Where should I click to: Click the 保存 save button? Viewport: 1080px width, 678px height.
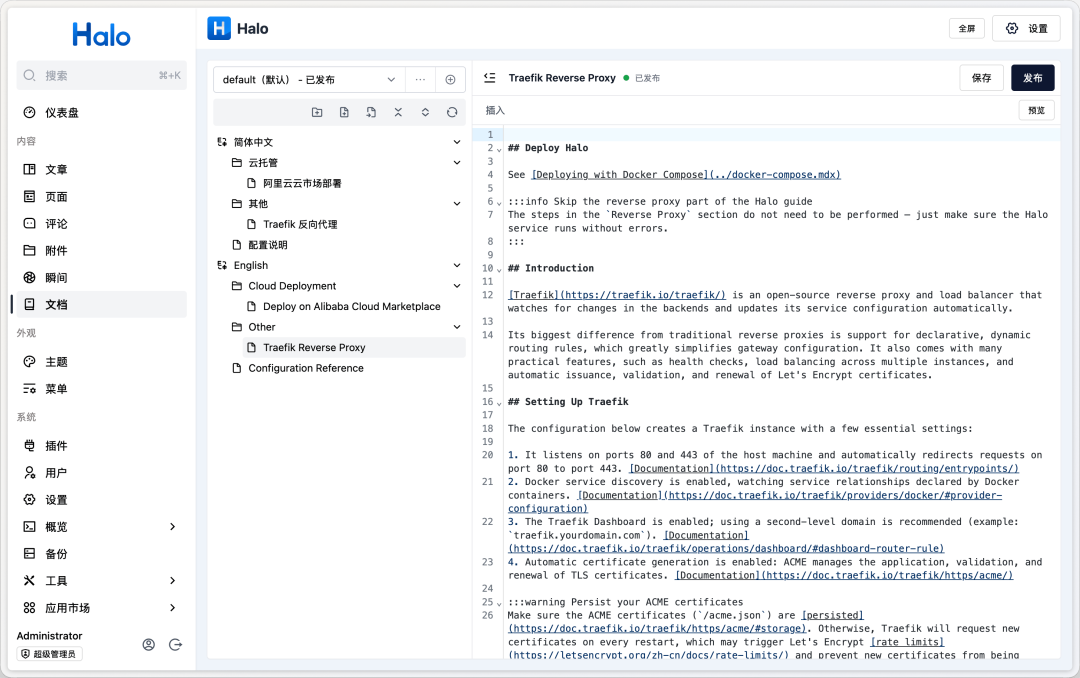(982, 78)
